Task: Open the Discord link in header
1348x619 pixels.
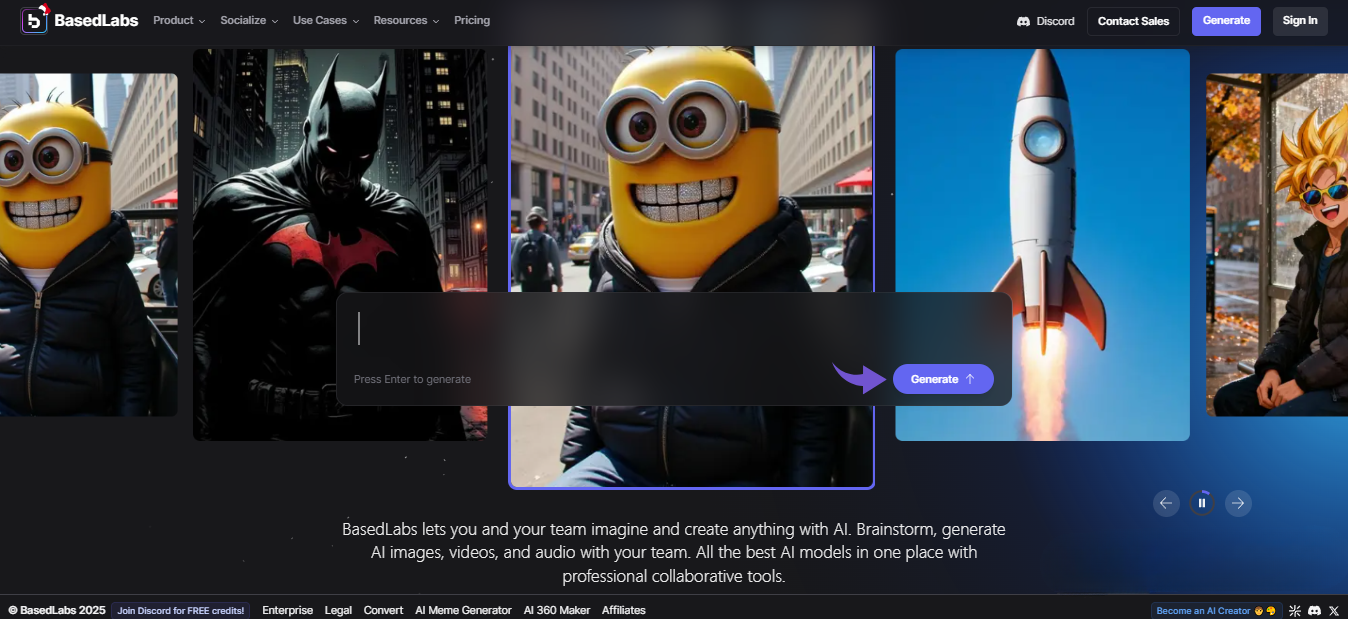Action: click(1046, 21)
